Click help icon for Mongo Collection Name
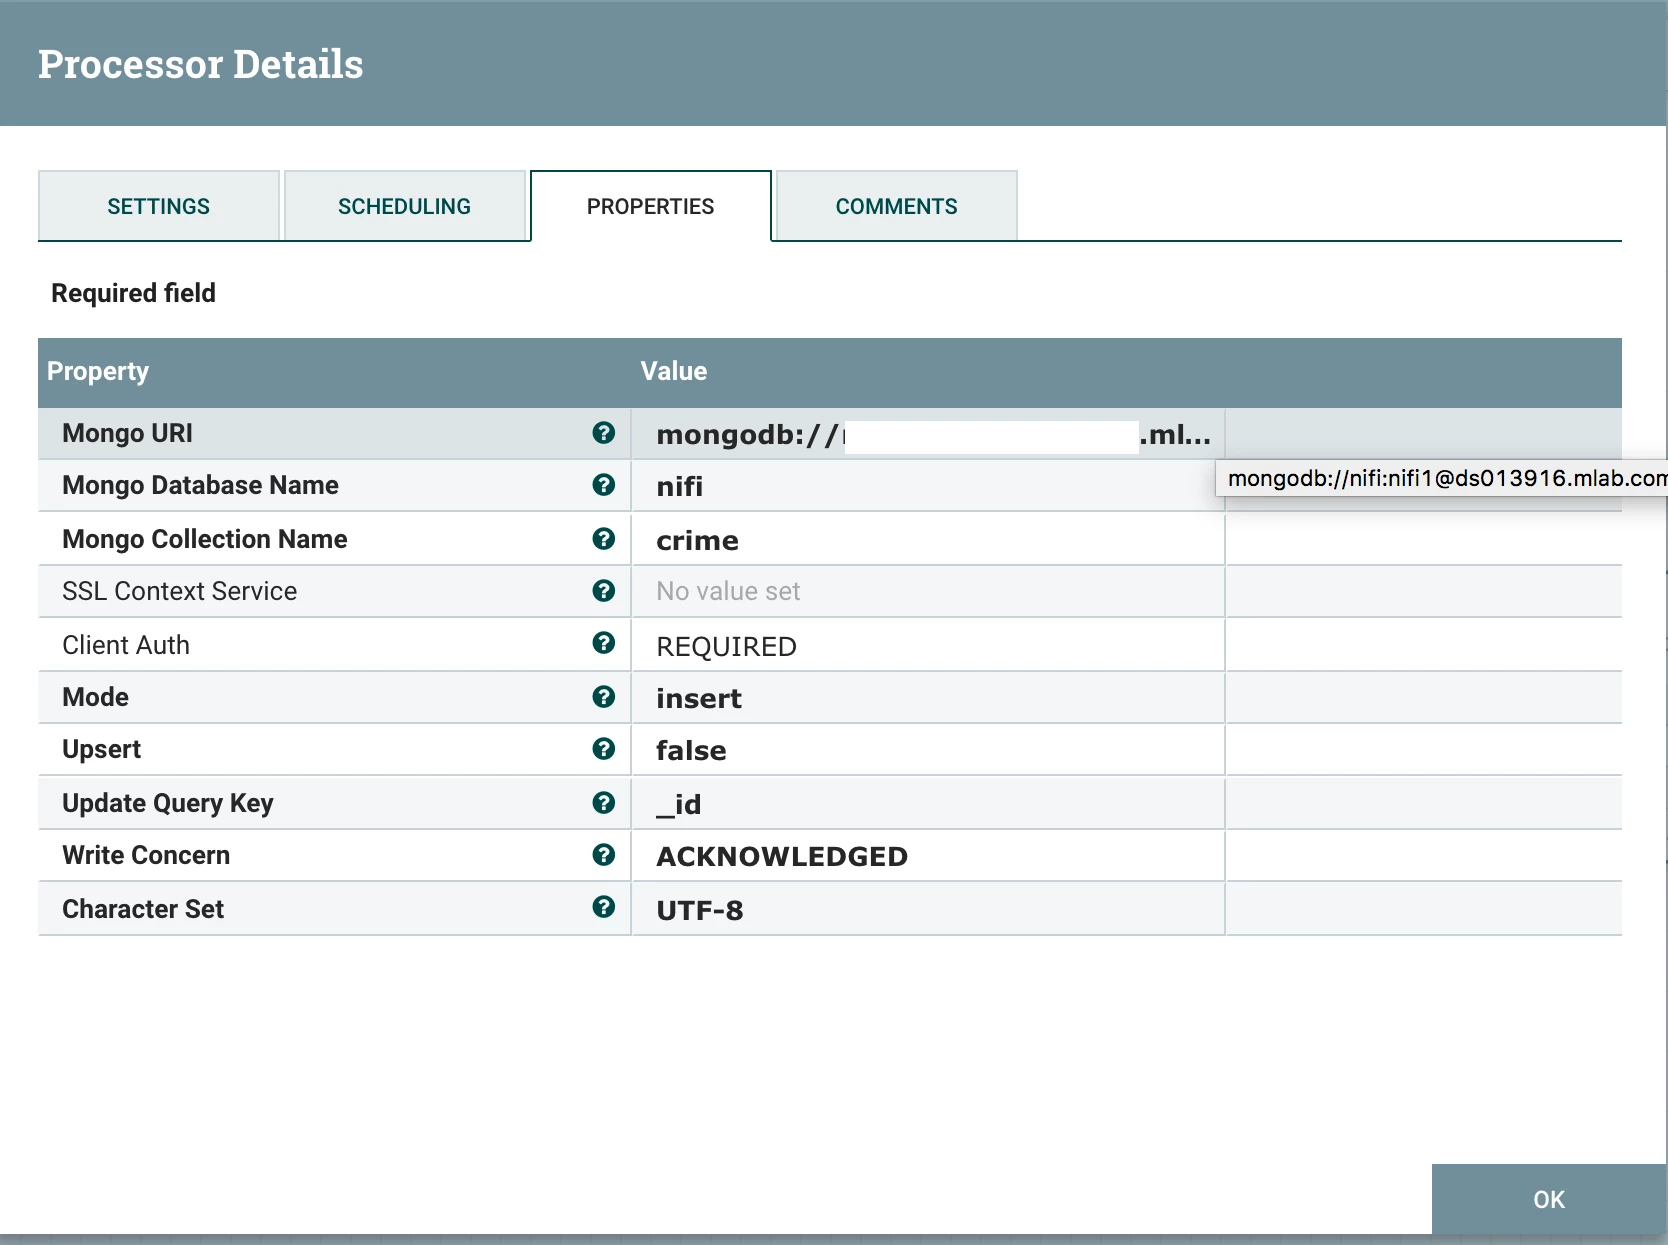 (x=604, y=539)
